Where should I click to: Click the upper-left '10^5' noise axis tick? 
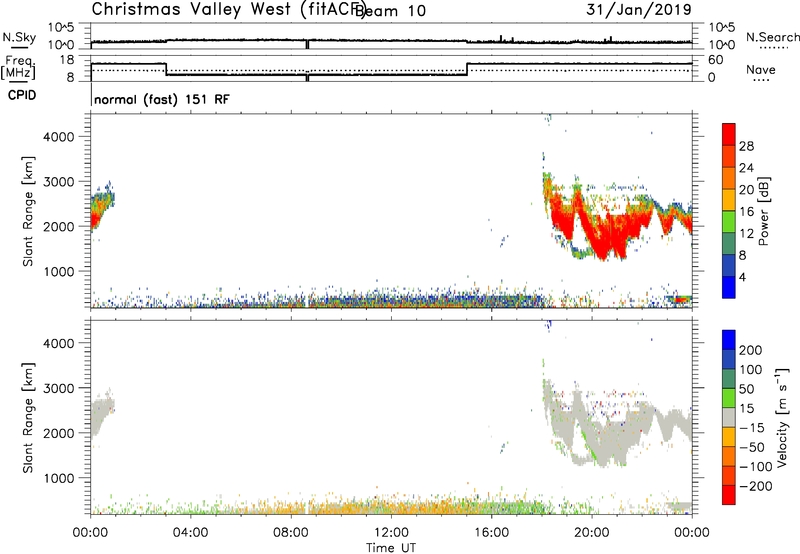61,28
